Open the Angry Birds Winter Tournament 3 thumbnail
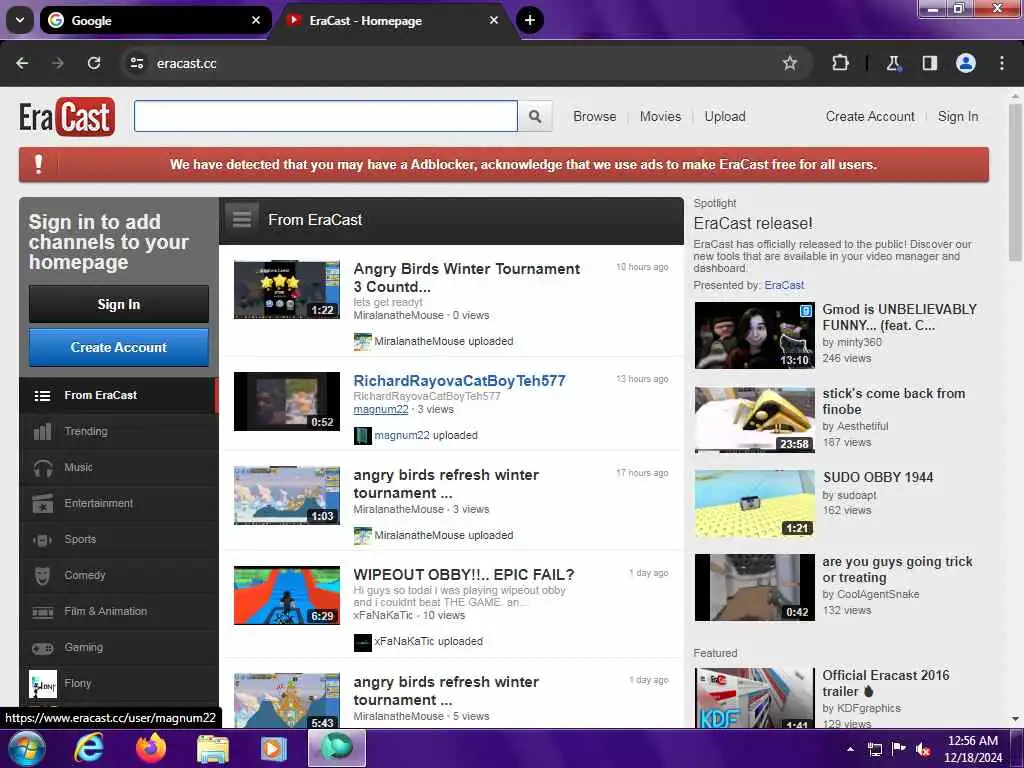 [x=287, y=289]
